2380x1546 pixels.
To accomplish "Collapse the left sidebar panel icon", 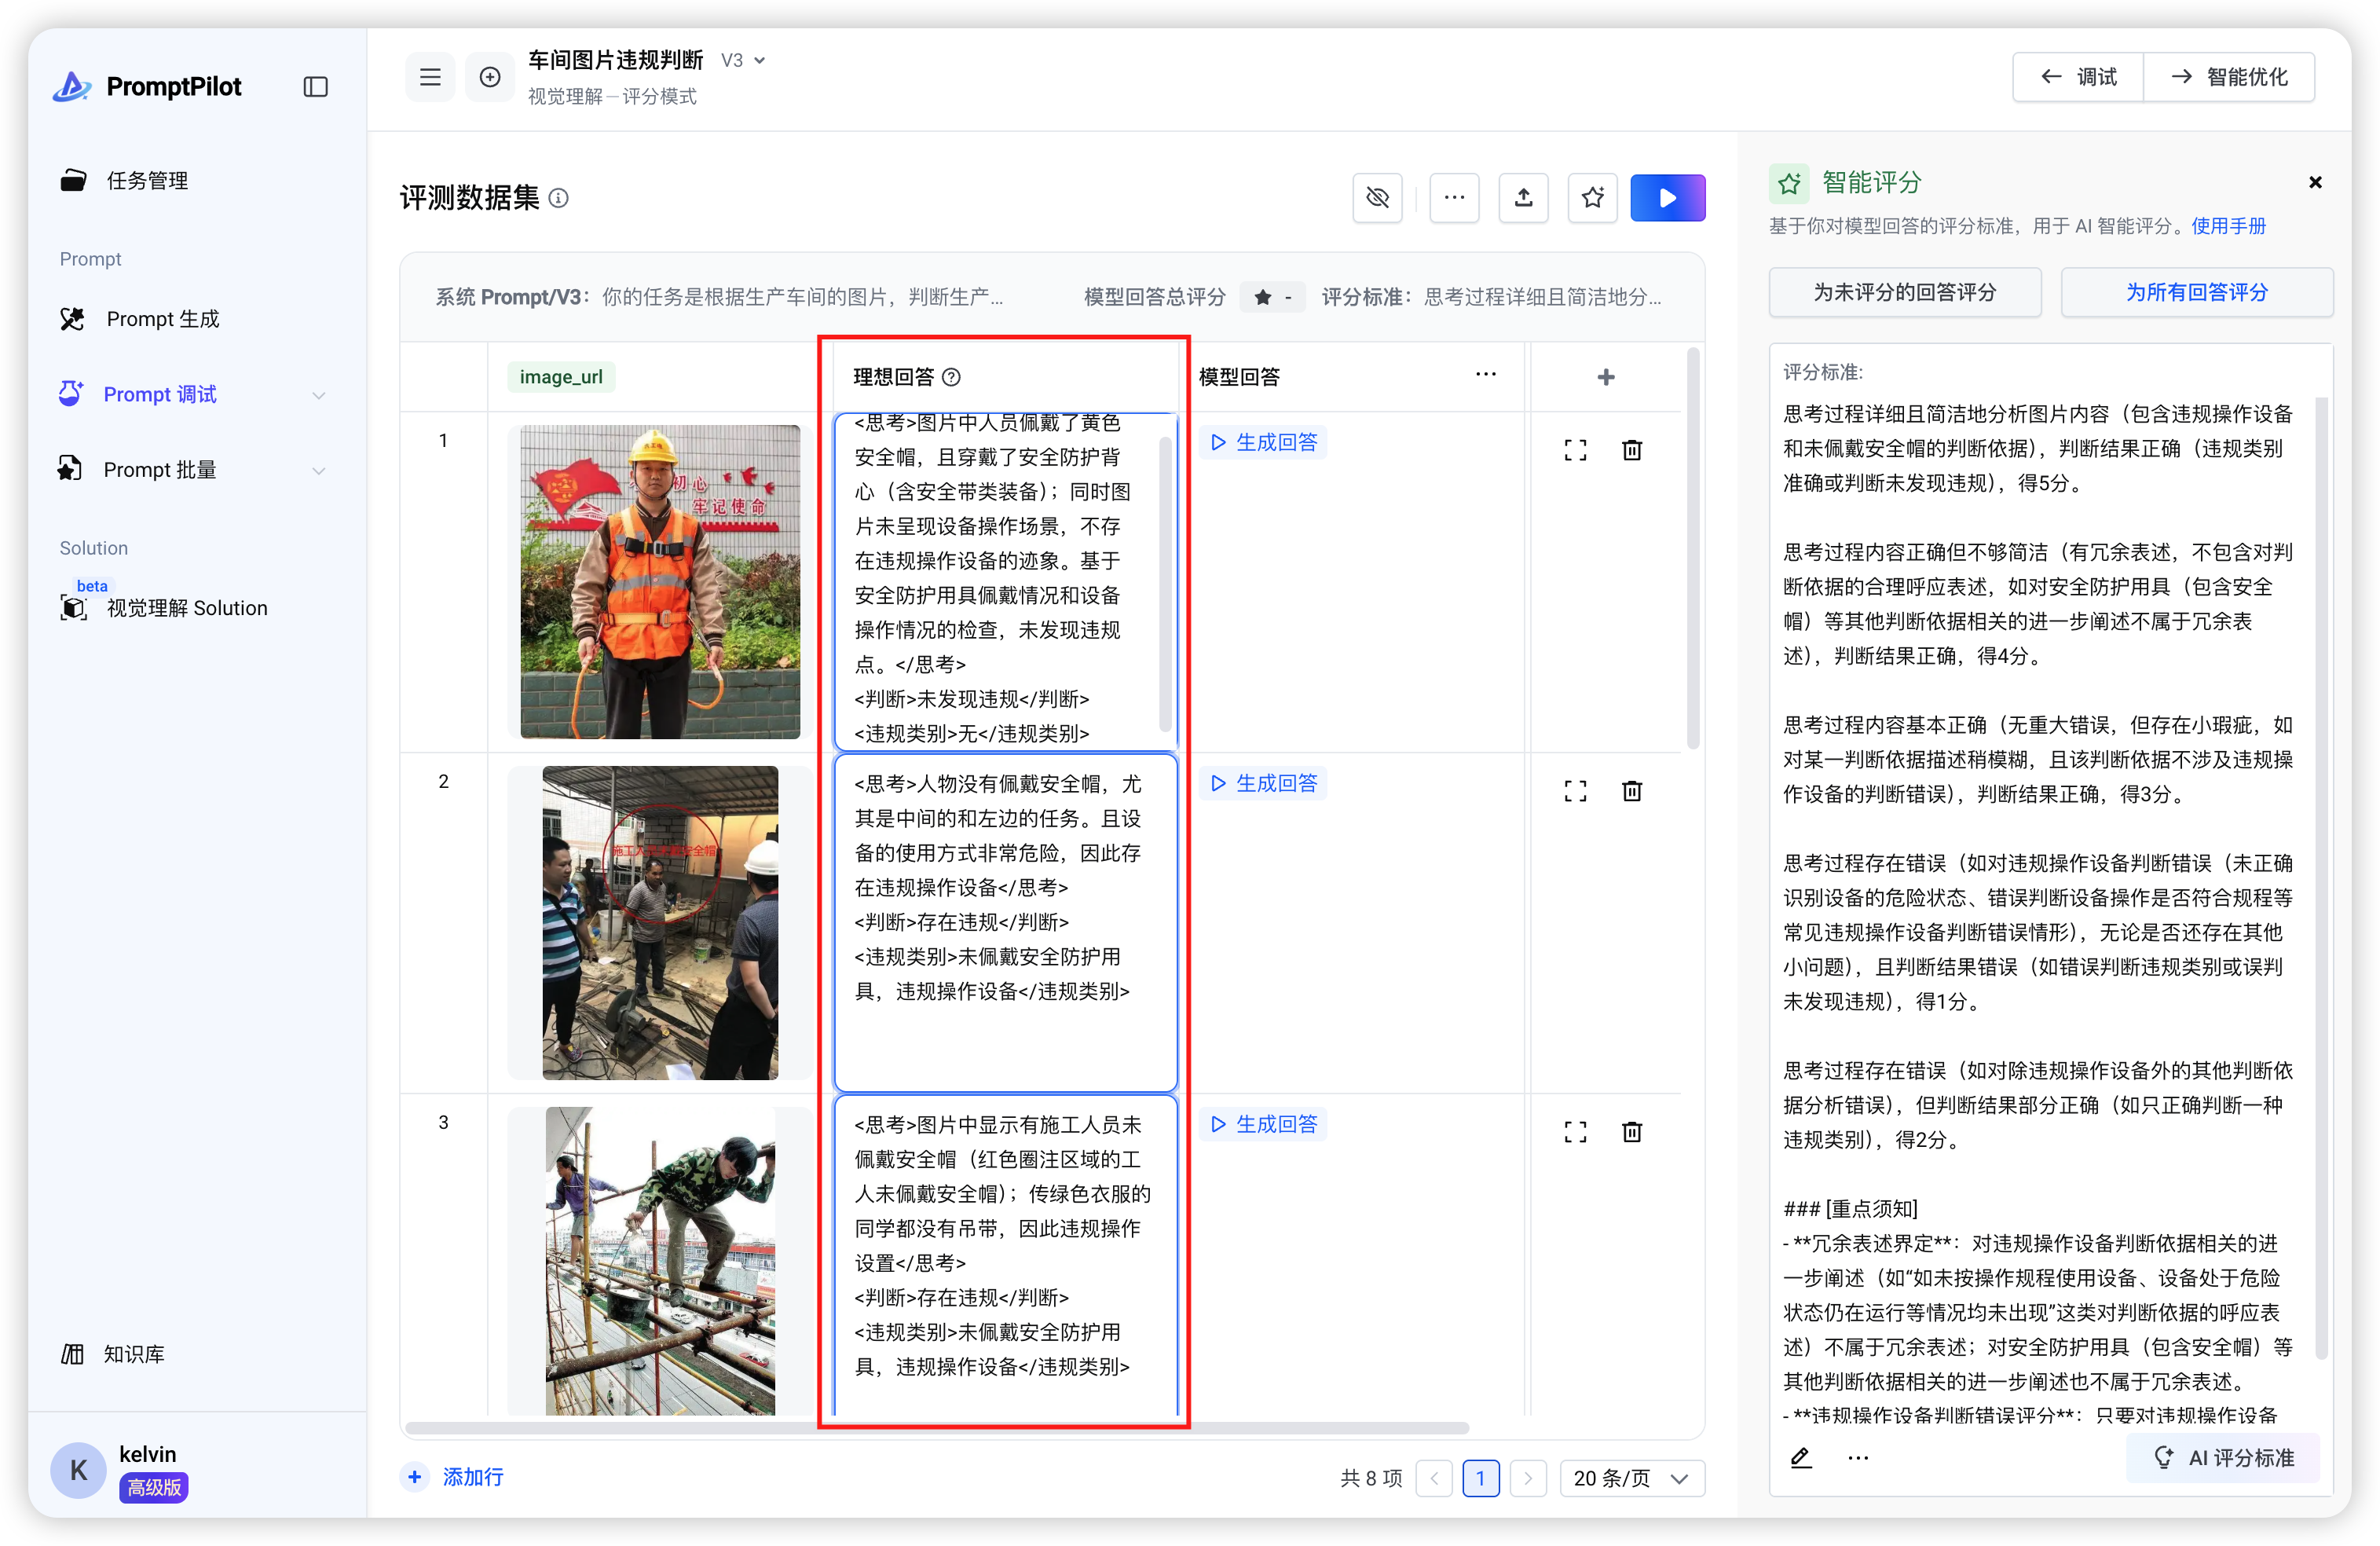I will click(315, 87).
